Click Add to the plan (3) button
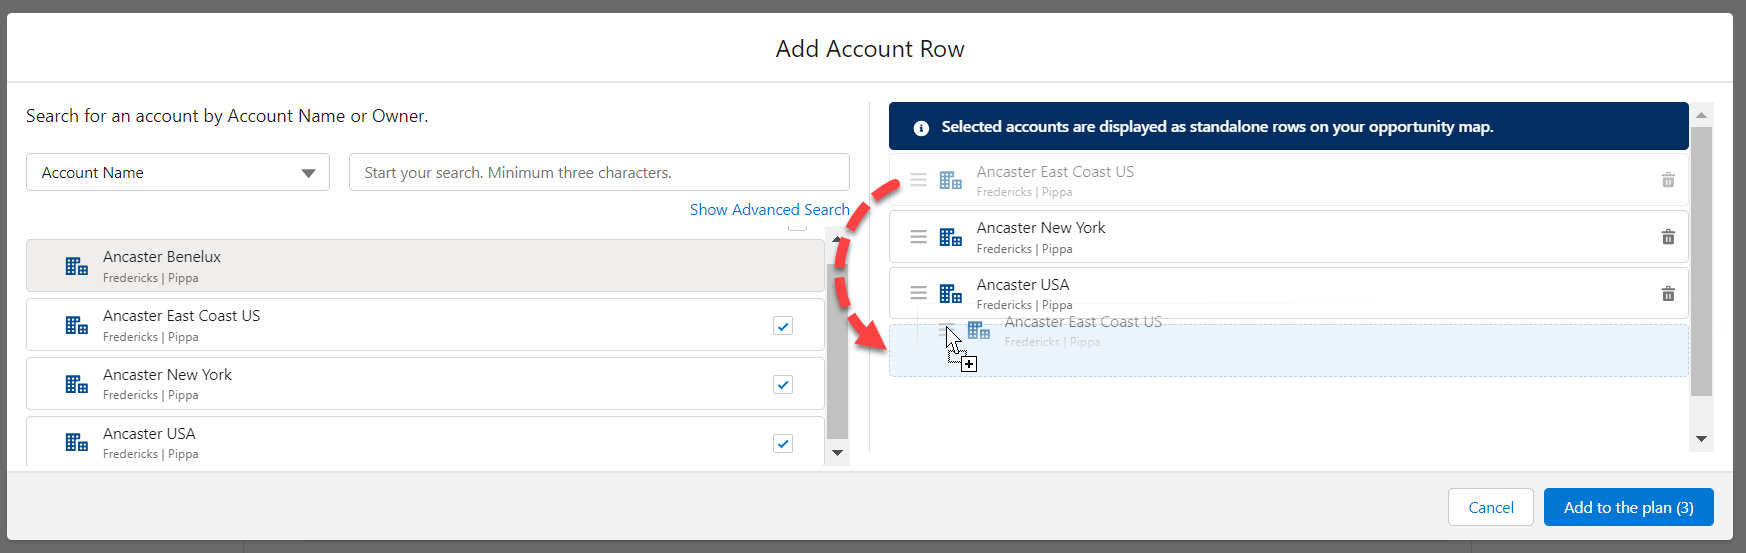1746x553 pixels. pyautogui.click(x=1628, y=507)
